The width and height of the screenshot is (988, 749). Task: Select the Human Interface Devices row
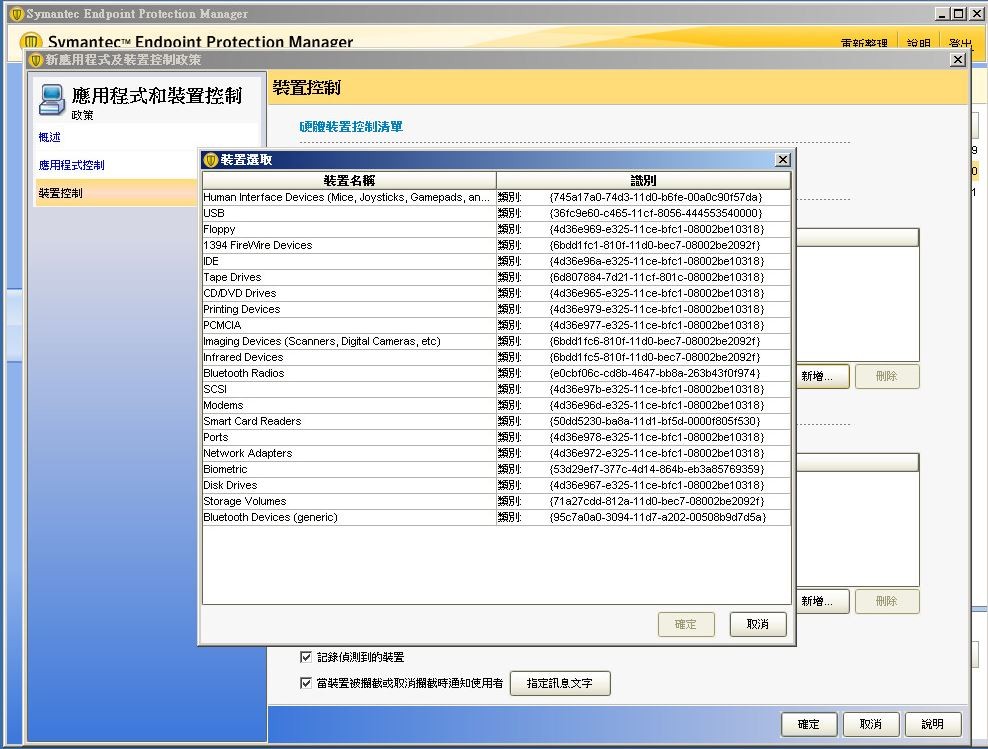click(x=497, y=197)
